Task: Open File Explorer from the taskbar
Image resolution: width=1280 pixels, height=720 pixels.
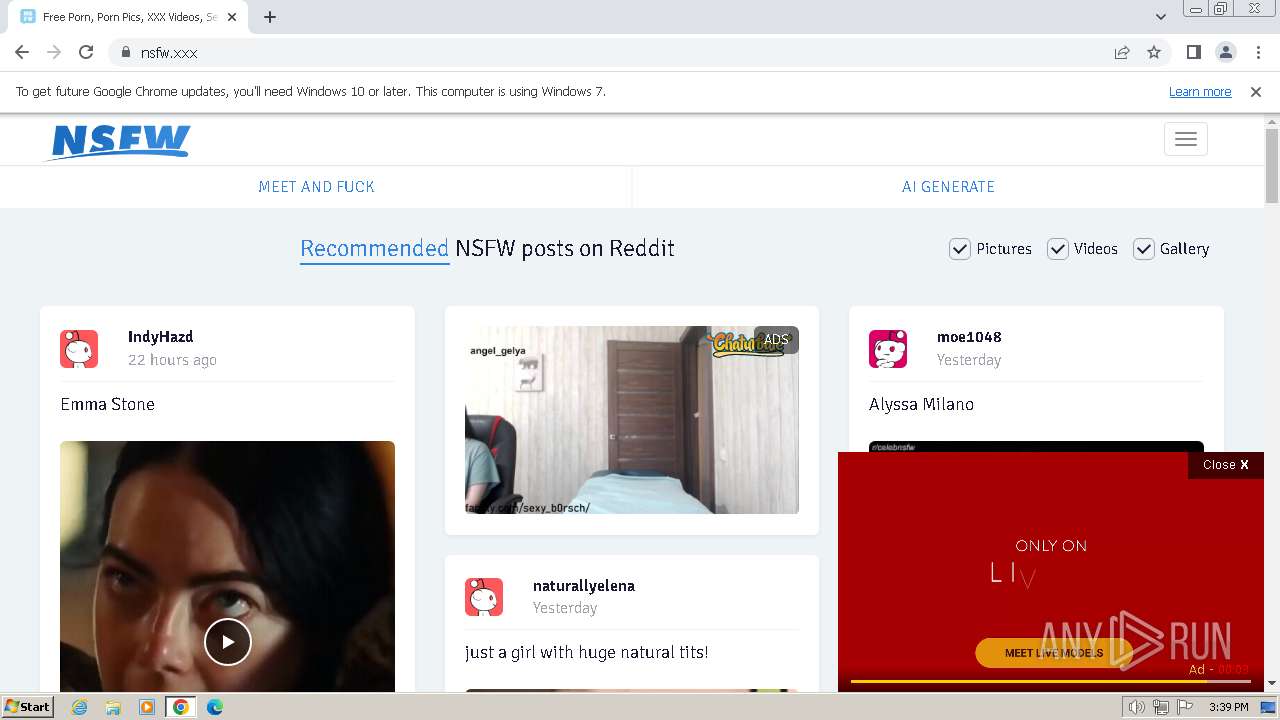Action: point(113,707)
